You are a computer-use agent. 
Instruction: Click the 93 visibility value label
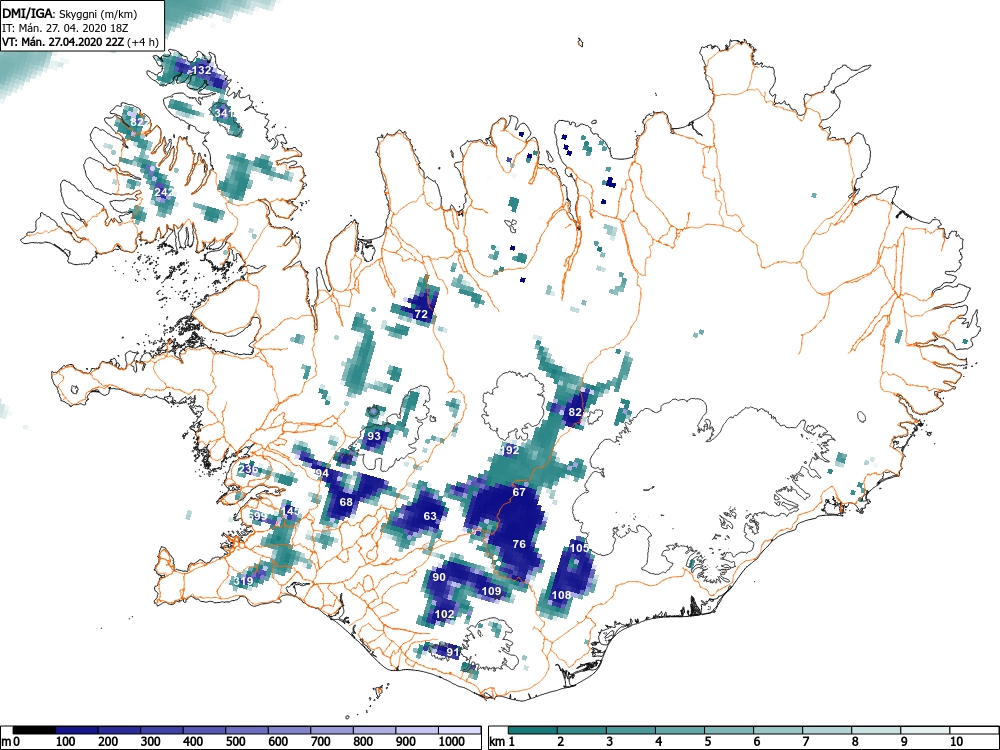374,436
